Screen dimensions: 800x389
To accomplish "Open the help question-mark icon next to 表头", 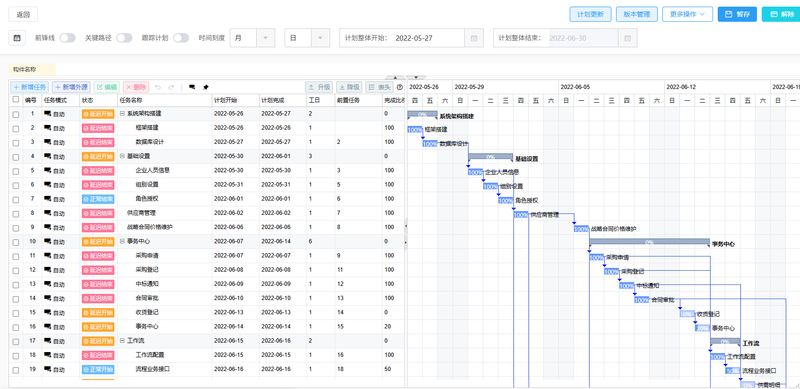I will click(x=400, y=87).
